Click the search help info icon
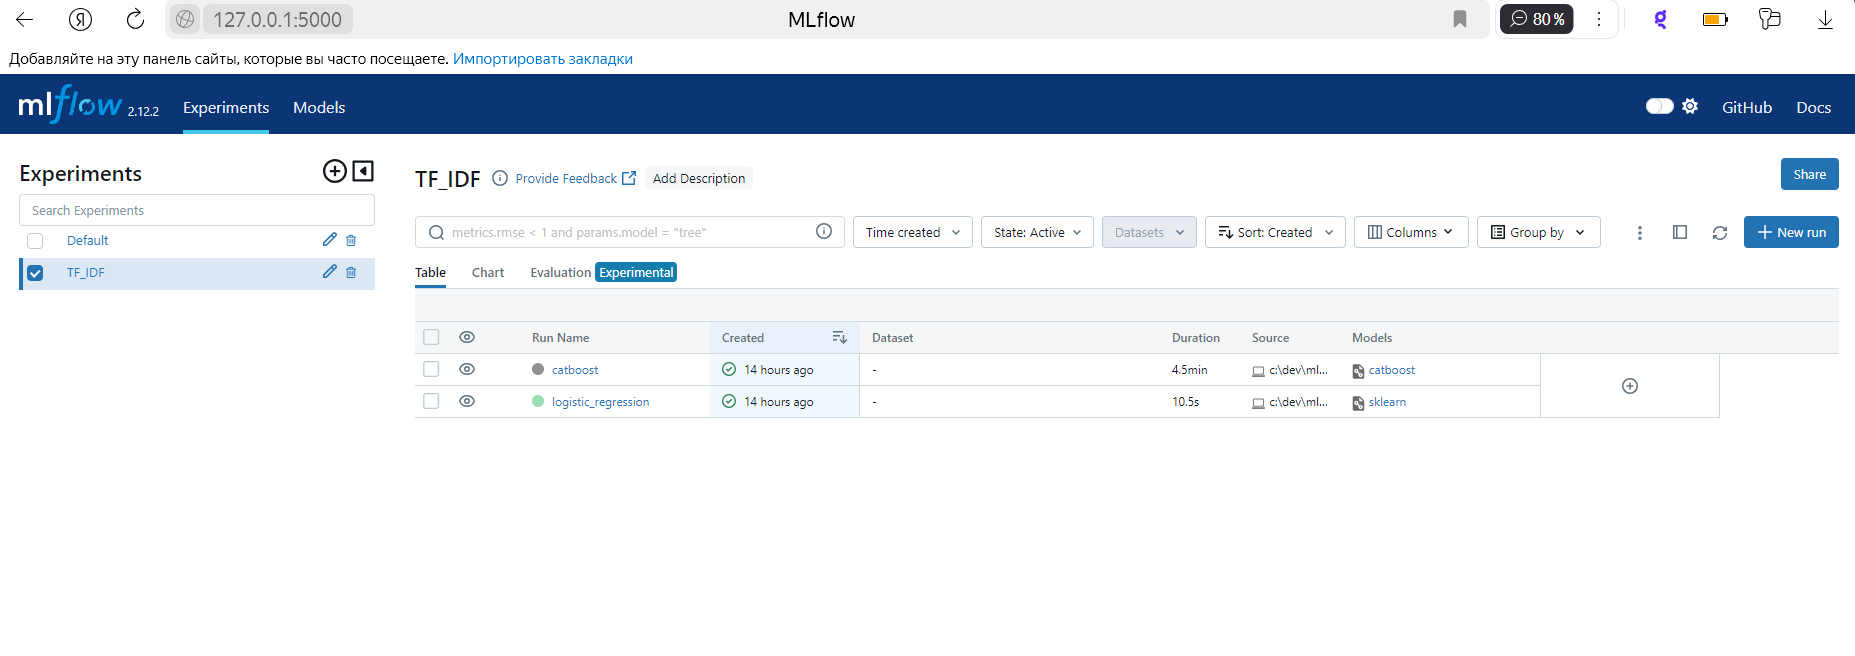 (x=824, y=232)
